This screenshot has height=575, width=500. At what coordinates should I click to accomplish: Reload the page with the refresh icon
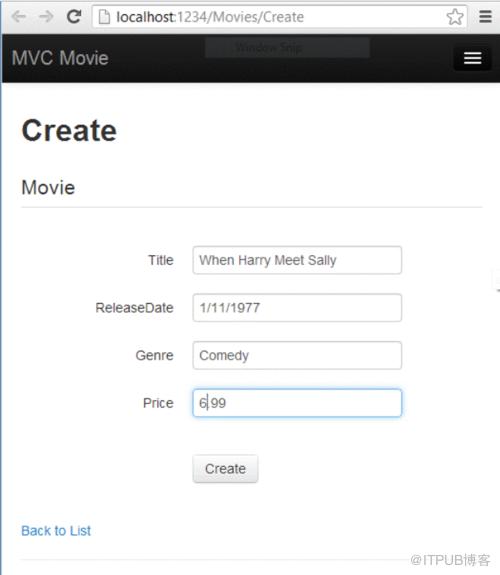click(x=74, y=17)
